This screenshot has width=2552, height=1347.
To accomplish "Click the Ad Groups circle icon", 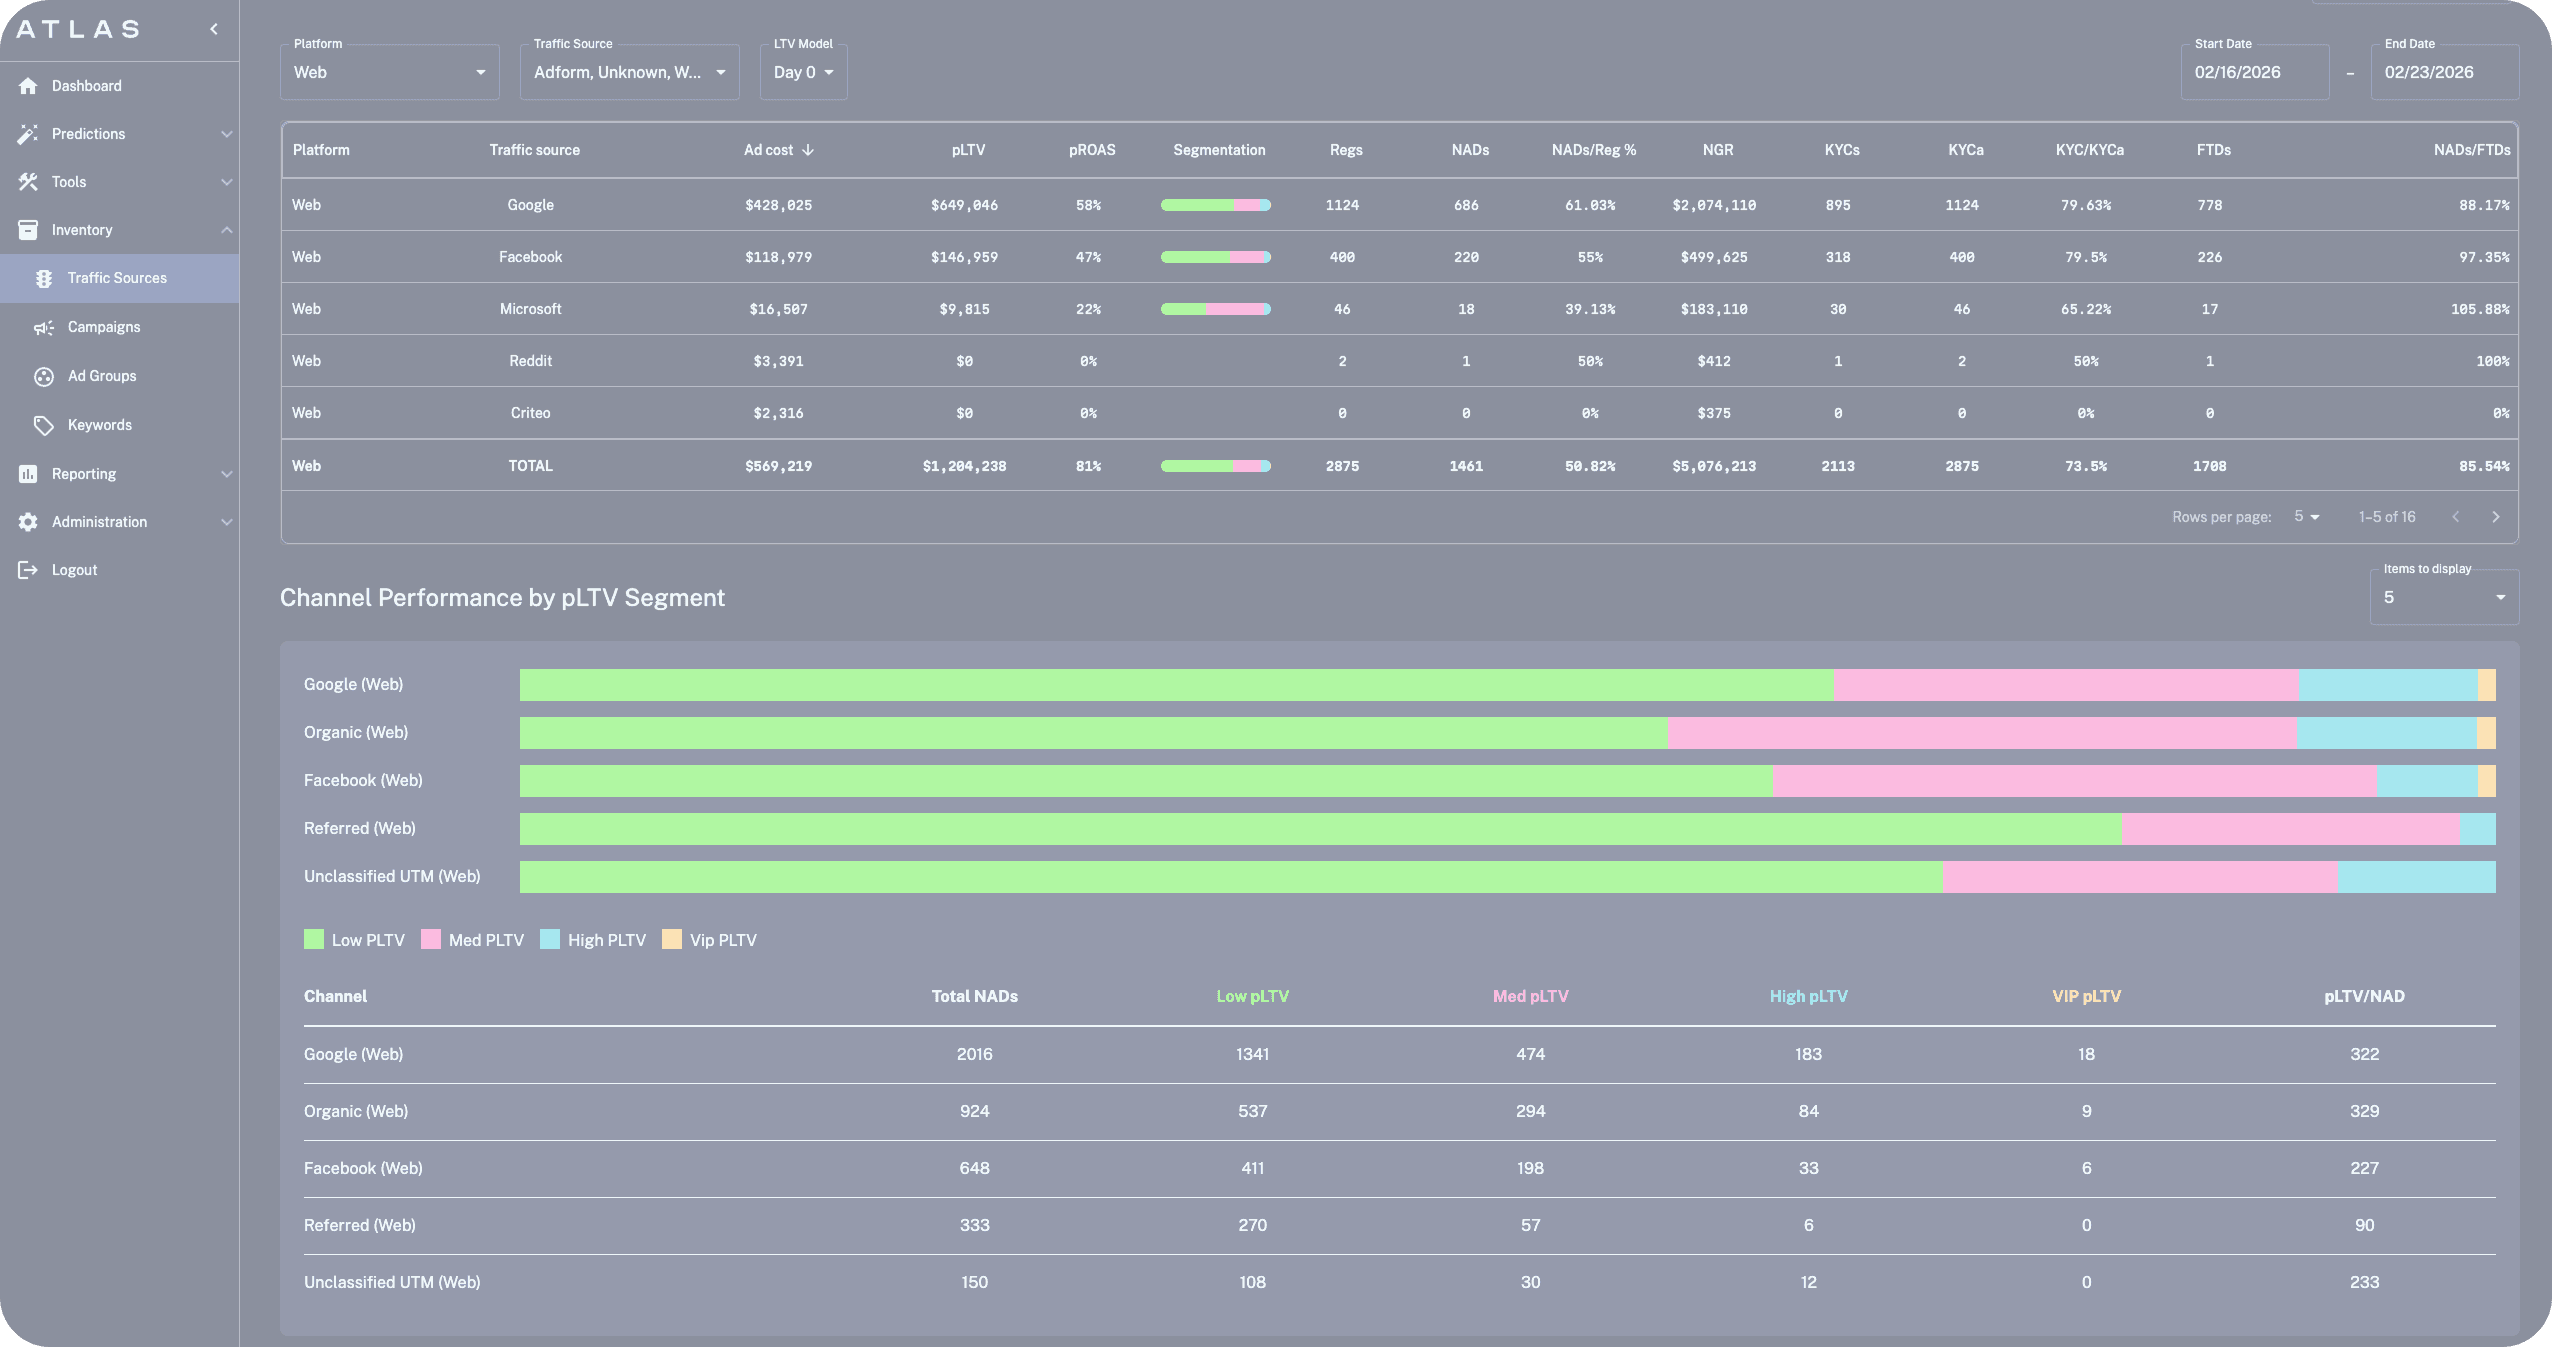I will tap(44, 377).
